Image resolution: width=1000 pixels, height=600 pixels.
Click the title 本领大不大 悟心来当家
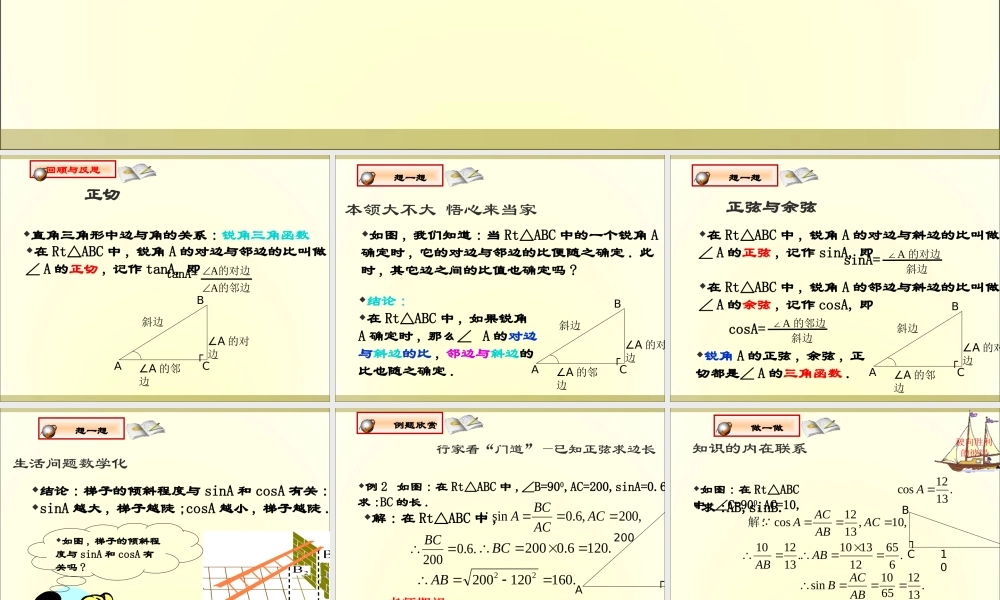click(441, 209)
